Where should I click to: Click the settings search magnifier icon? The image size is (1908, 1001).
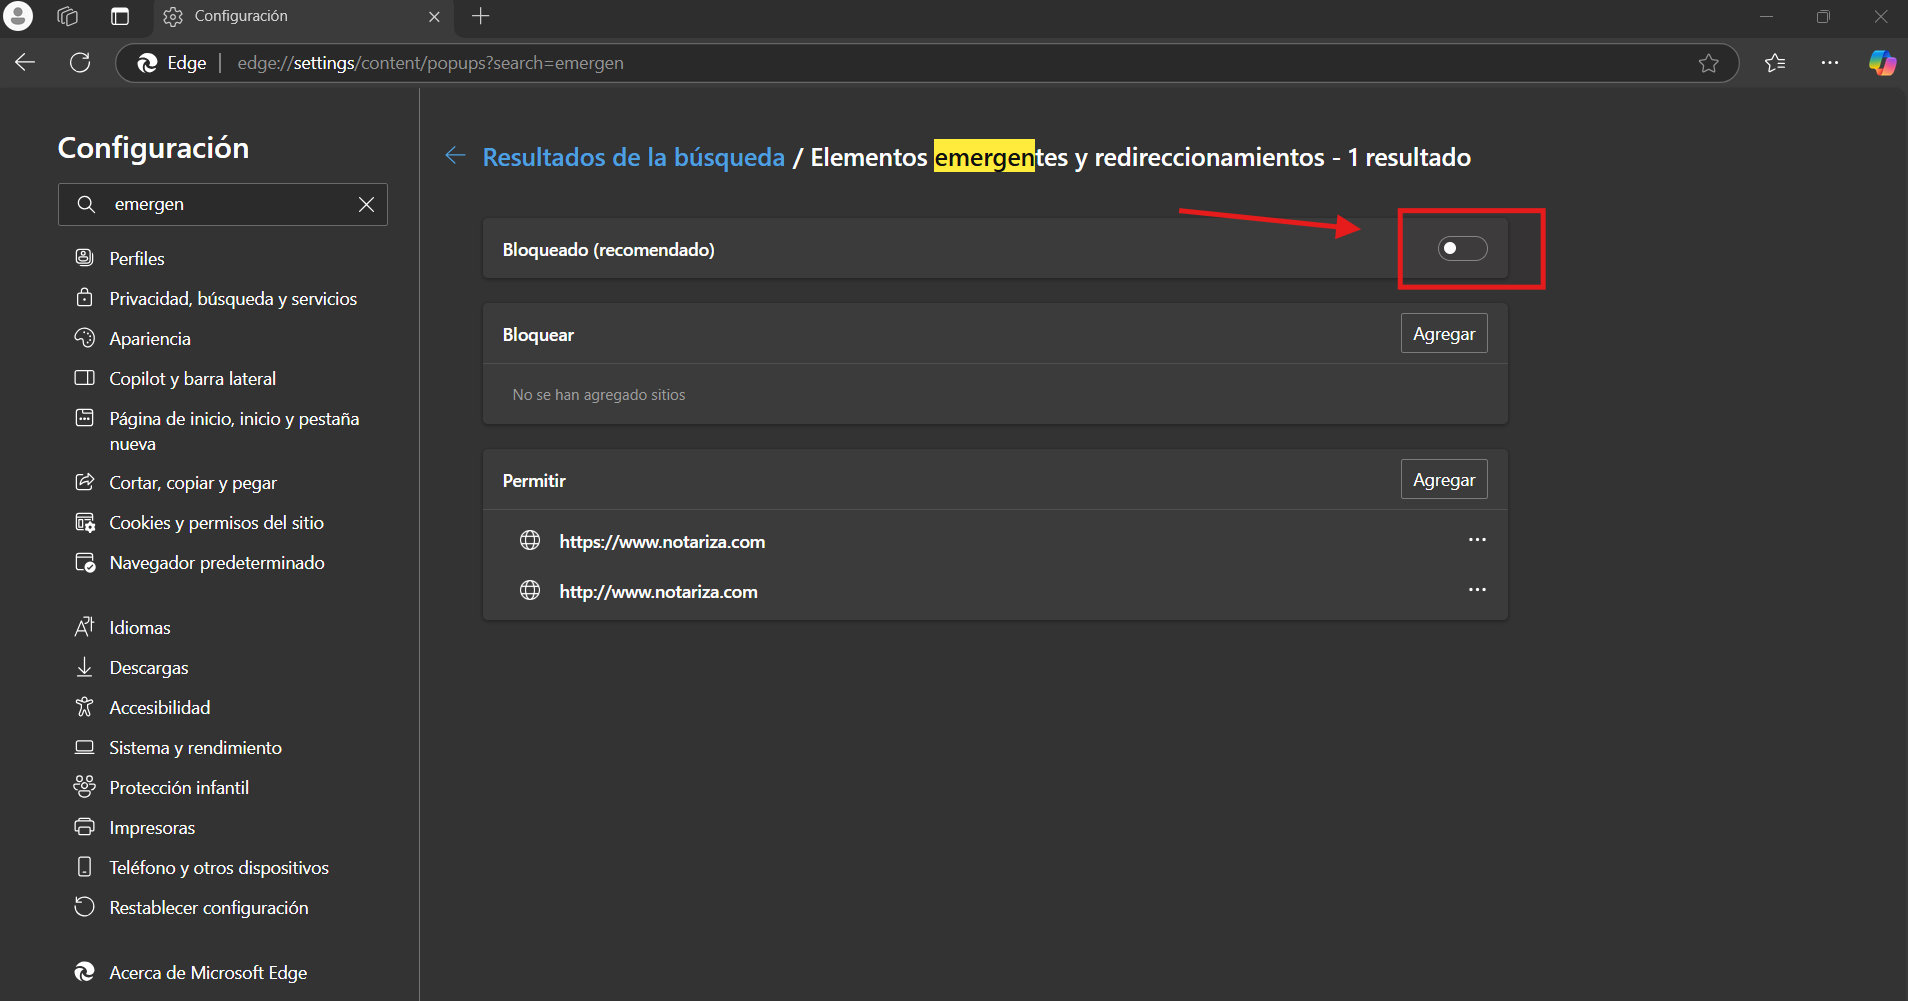click(86, 204)
